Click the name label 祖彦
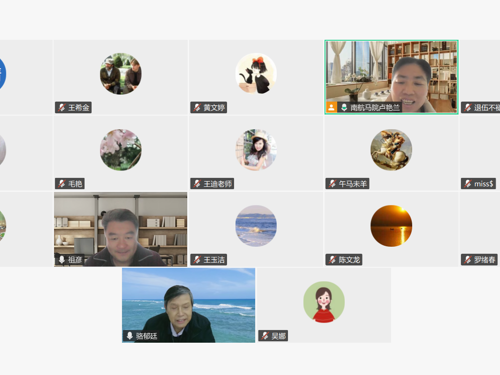The image size is (500, 375). point(75,259)
